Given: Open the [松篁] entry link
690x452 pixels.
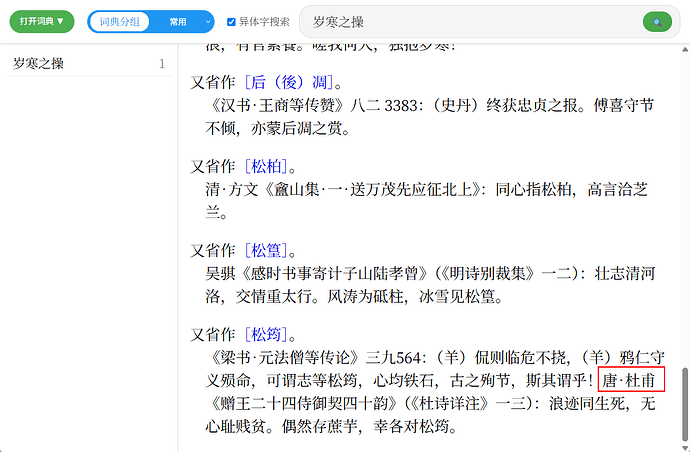Looking at the screenshot, I should pyautogui.click(x=266, y=251).
